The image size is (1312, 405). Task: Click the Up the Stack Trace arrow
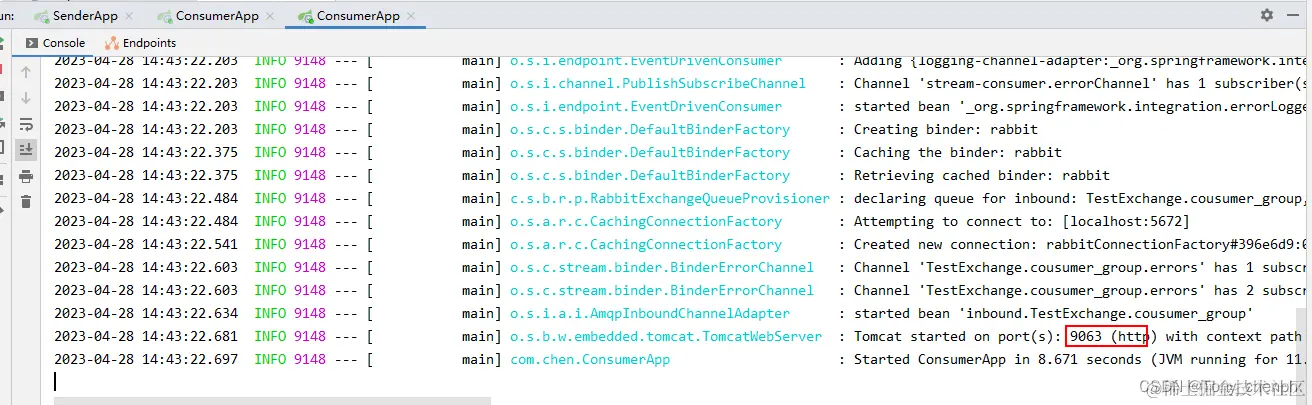click(x=26, y=72)
